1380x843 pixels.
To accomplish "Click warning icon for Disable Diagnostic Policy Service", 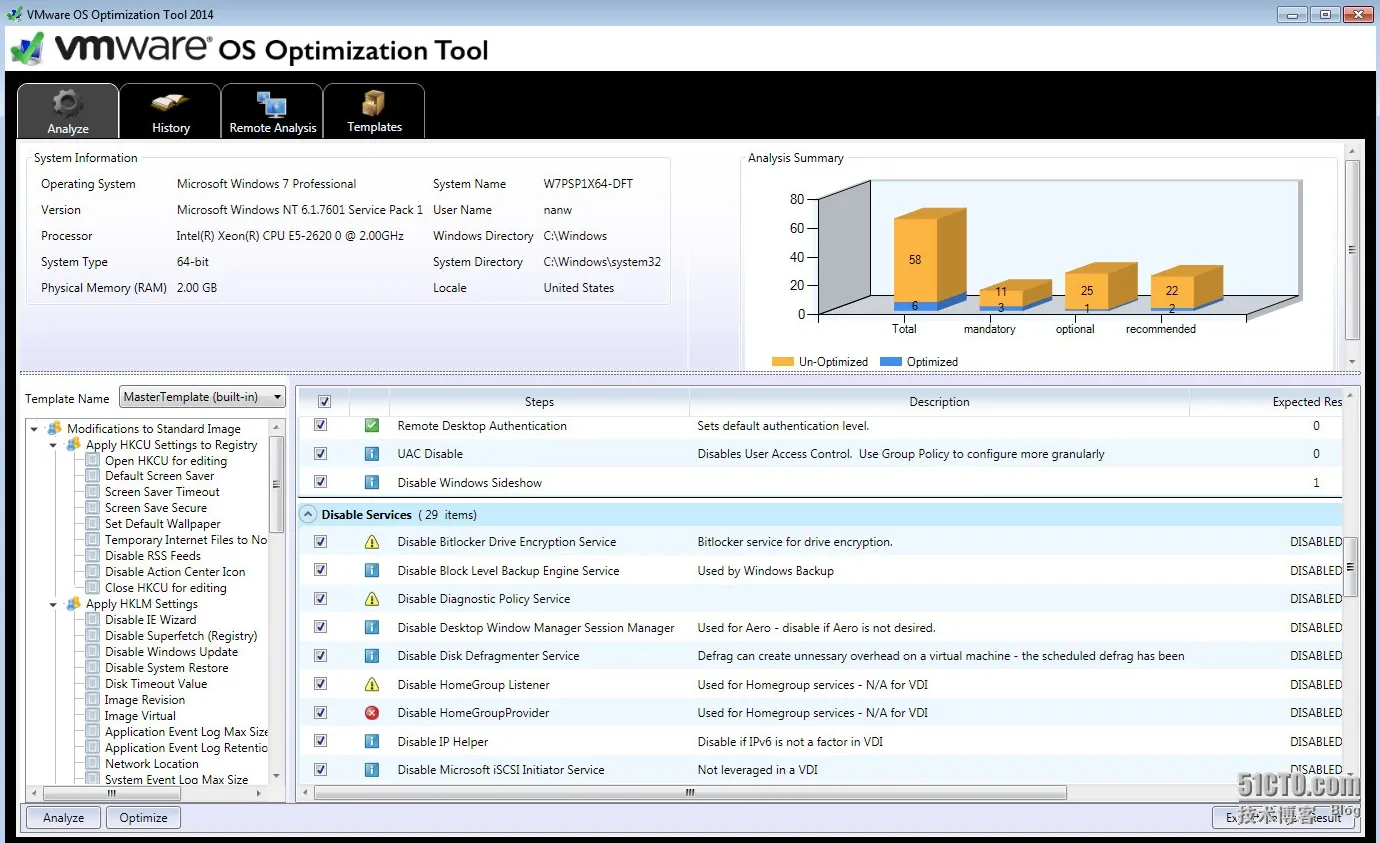I will (x=372, y=599).
